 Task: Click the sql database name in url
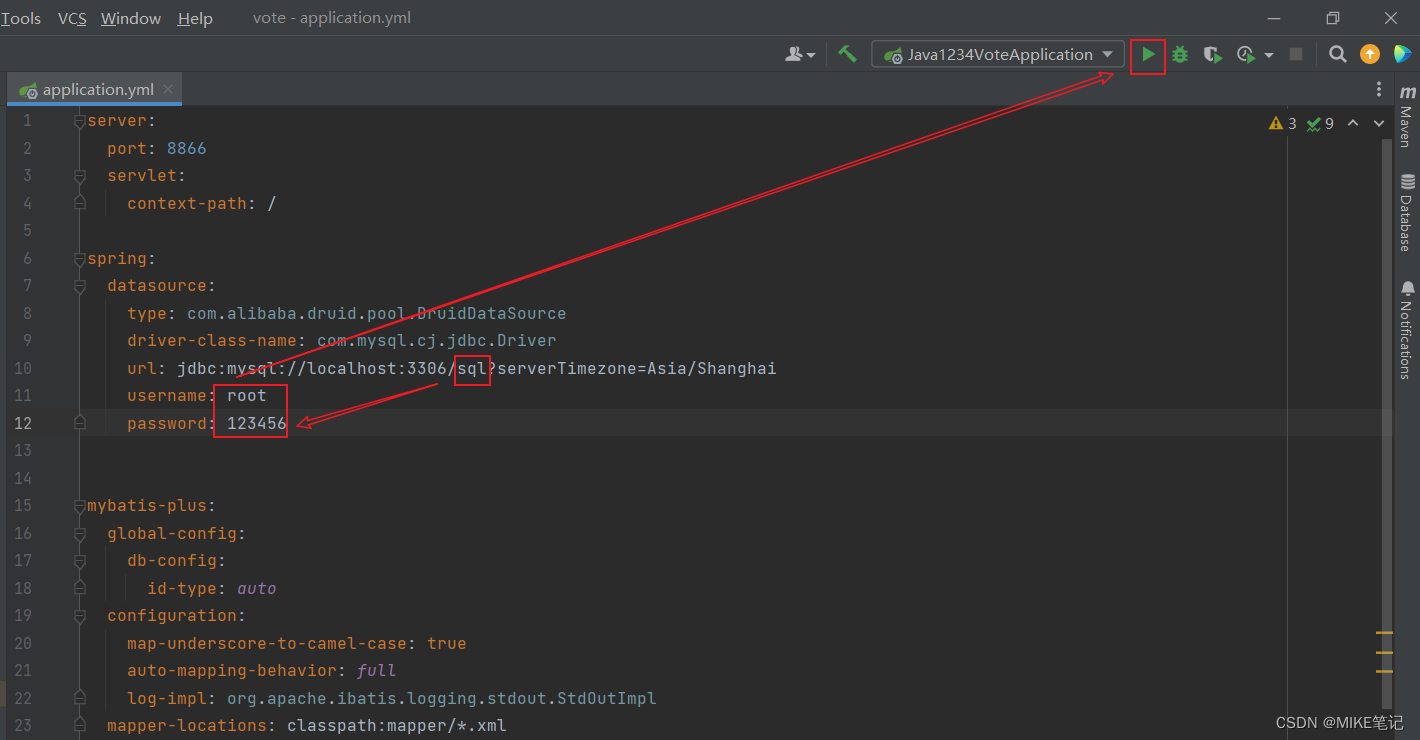[472, 368]
